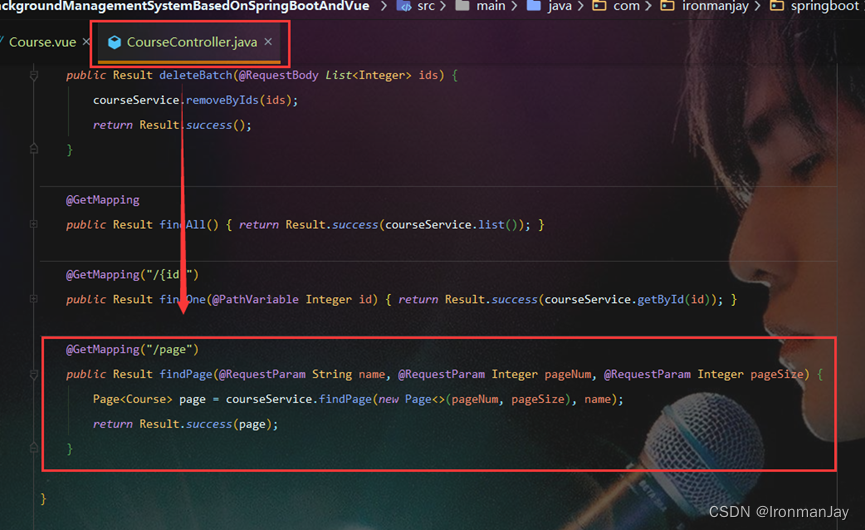The height and width of the screenshot is (530, 865).
Task: Collapse the deleteBatch method fold marker
Action: pyautogui.click(x=34, y=75)
